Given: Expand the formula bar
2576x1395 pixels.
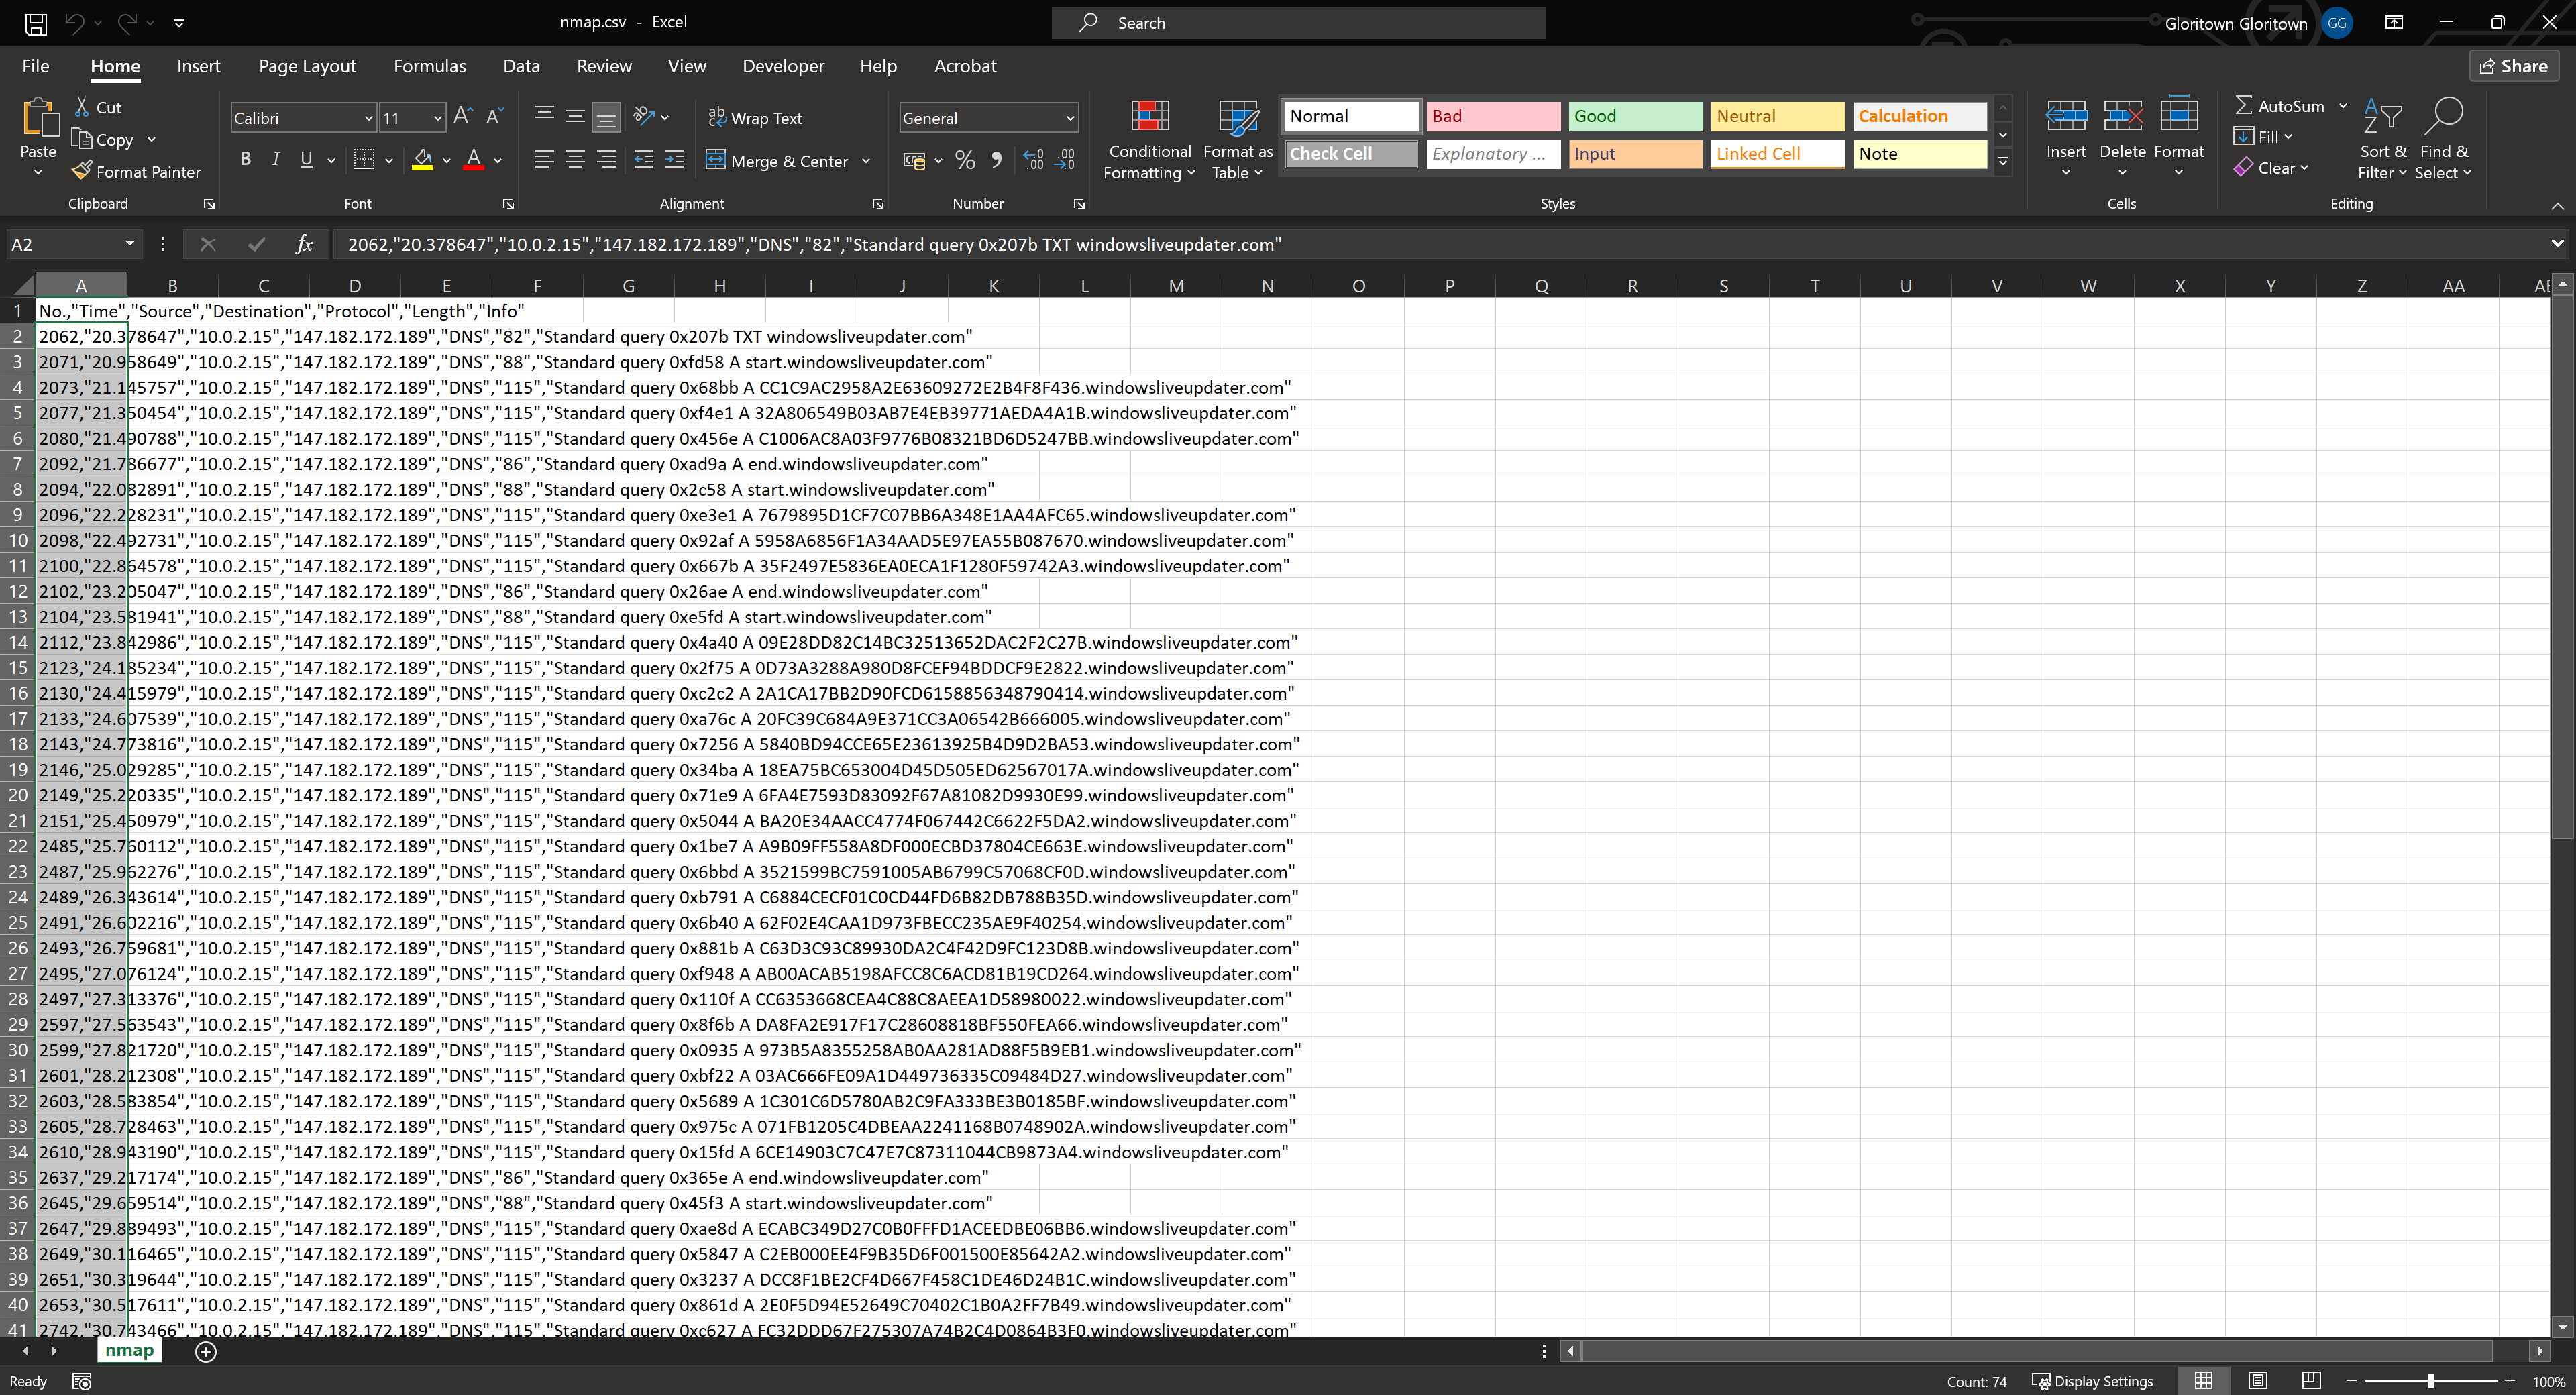Looking at the screenshot, I should (x=2557, y=244).
